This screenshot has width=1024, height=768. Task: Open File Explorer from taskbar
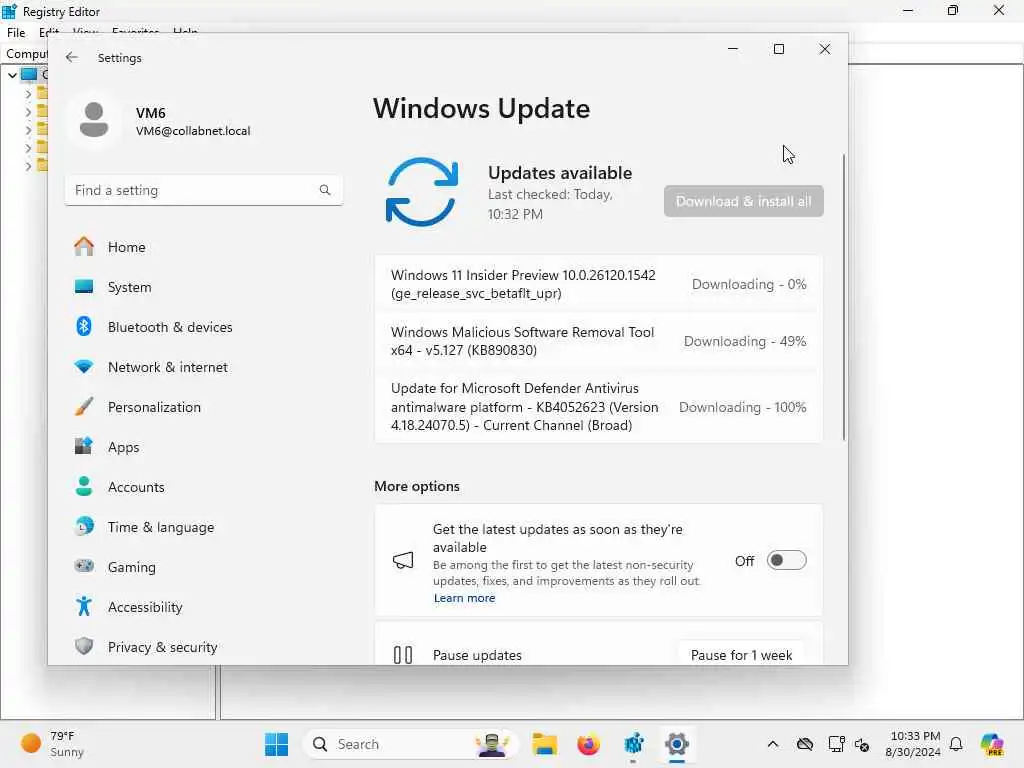pos(544,744)
